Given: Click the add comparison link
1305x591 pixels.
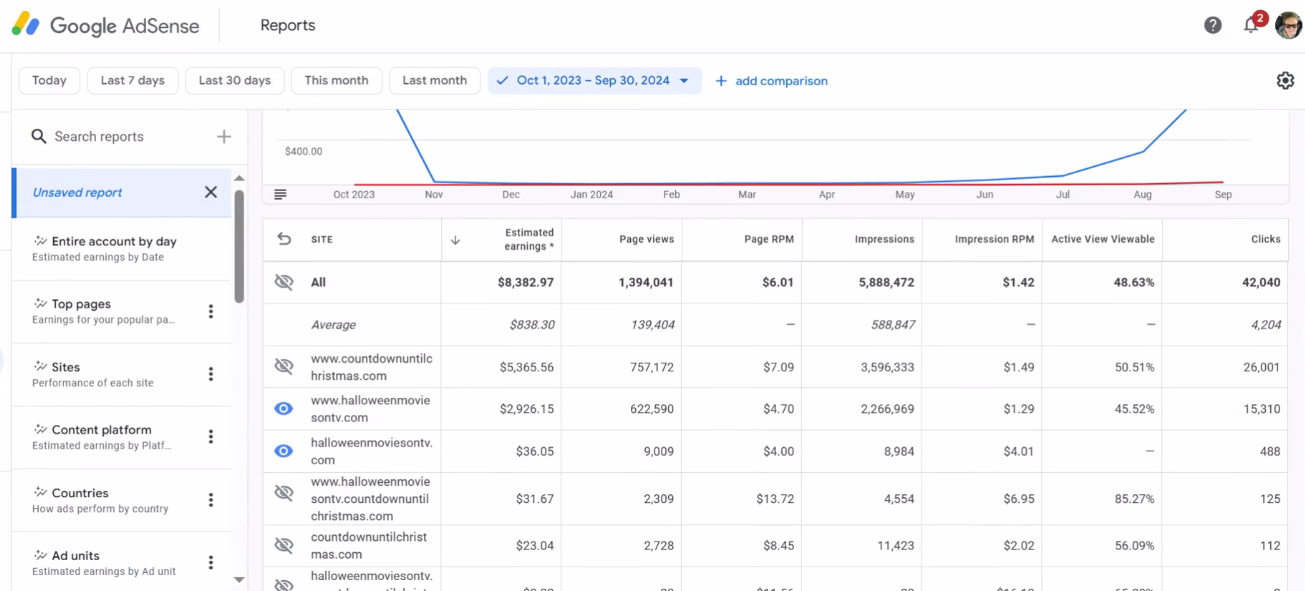Looking at the screenshot, I should [x=781, y=81].
